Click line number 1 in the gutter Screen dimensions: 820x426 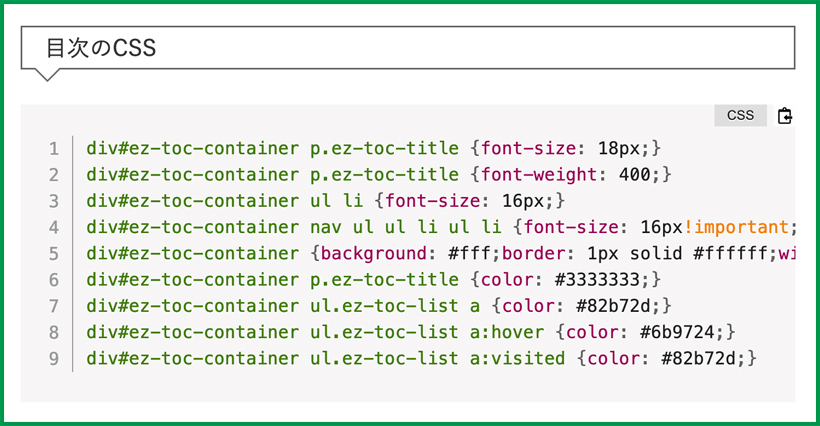54,149
